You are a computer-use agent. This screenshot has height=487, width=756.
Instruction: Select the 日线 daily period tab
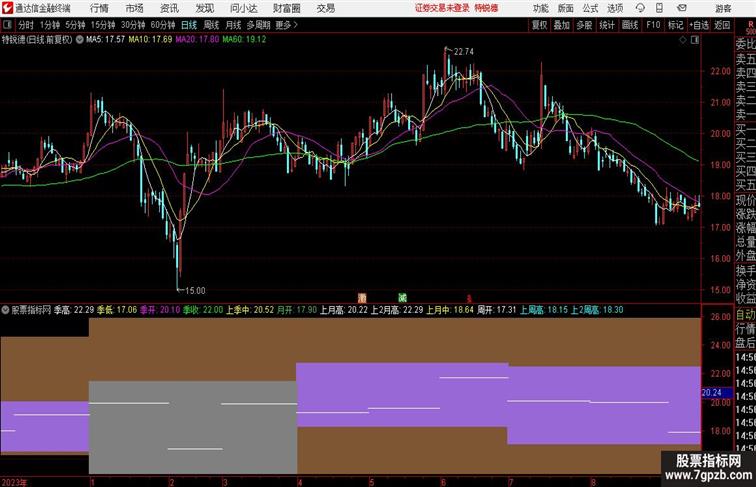[x=189, y=25]
